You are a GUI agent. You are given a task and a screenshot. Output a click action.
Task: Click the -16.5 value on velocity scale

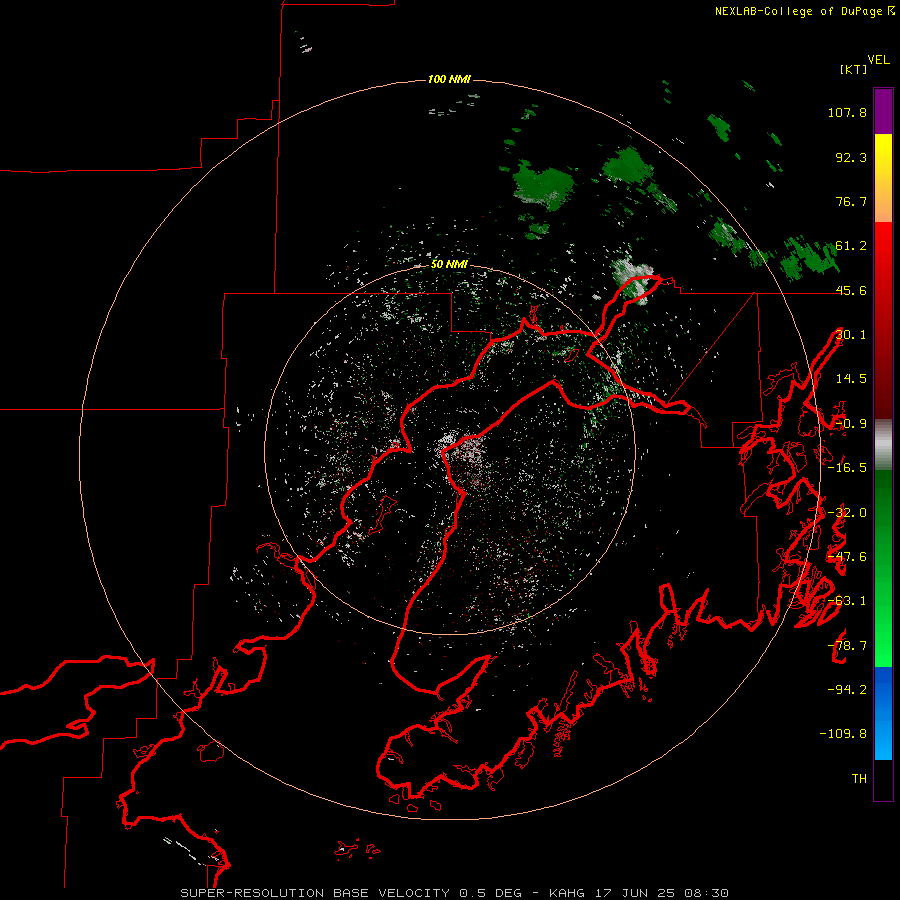847,468
